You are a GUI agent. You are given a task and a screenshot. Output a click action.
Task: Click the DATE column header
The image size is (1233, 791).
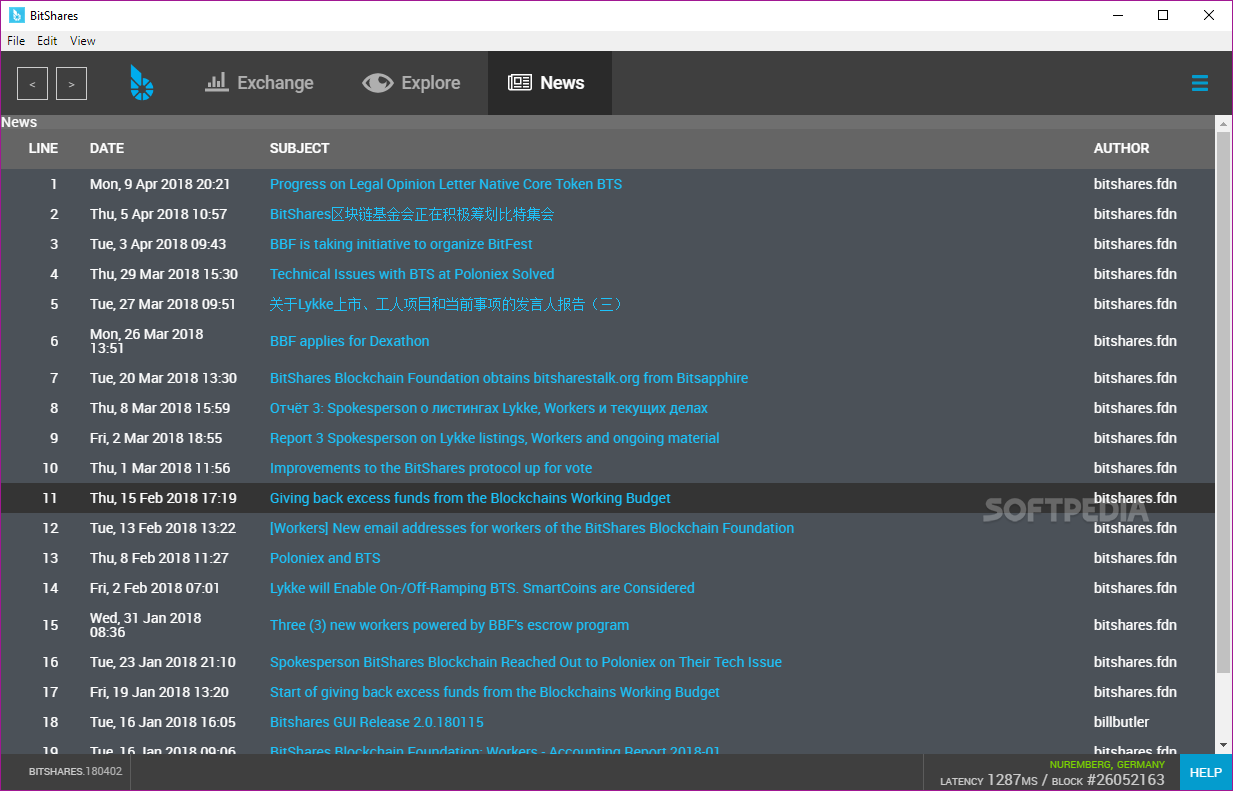click(x=107, y=148)
